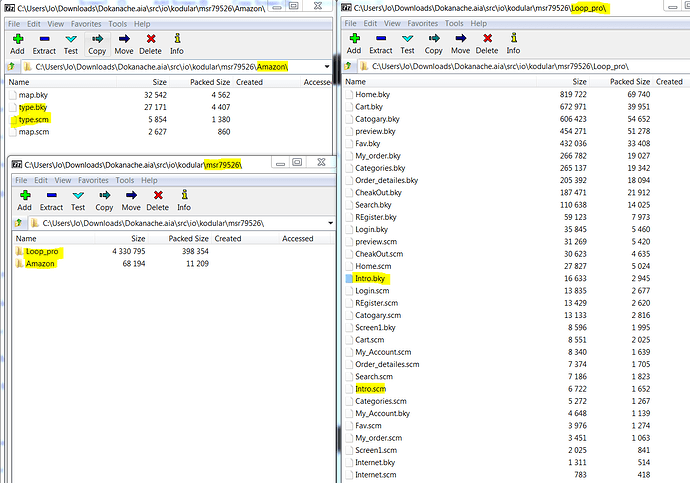Click Copy icon in the Amazon window

[x=97, y=37]
